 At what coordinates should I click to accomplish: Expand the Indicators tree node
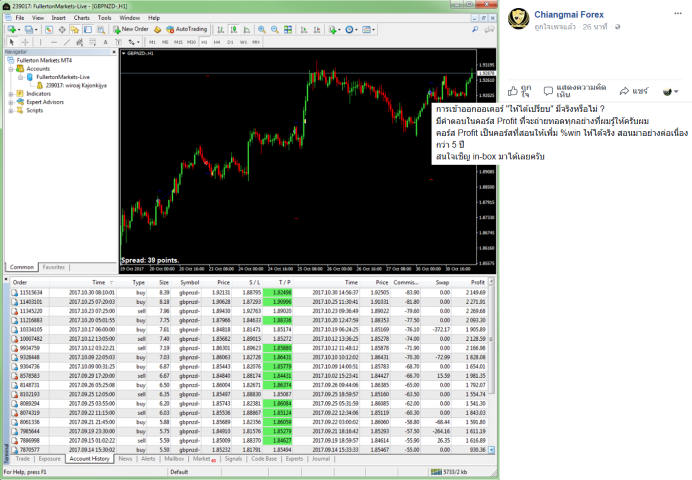(x=11, y=94)
